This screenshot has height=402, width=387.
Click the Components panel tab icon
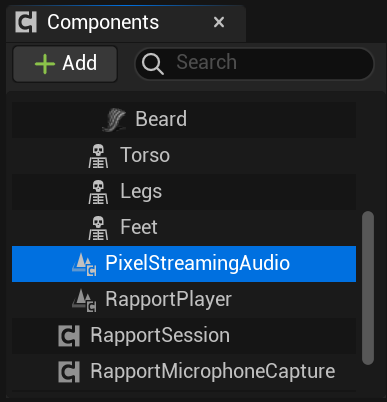(x=26, y=22)
